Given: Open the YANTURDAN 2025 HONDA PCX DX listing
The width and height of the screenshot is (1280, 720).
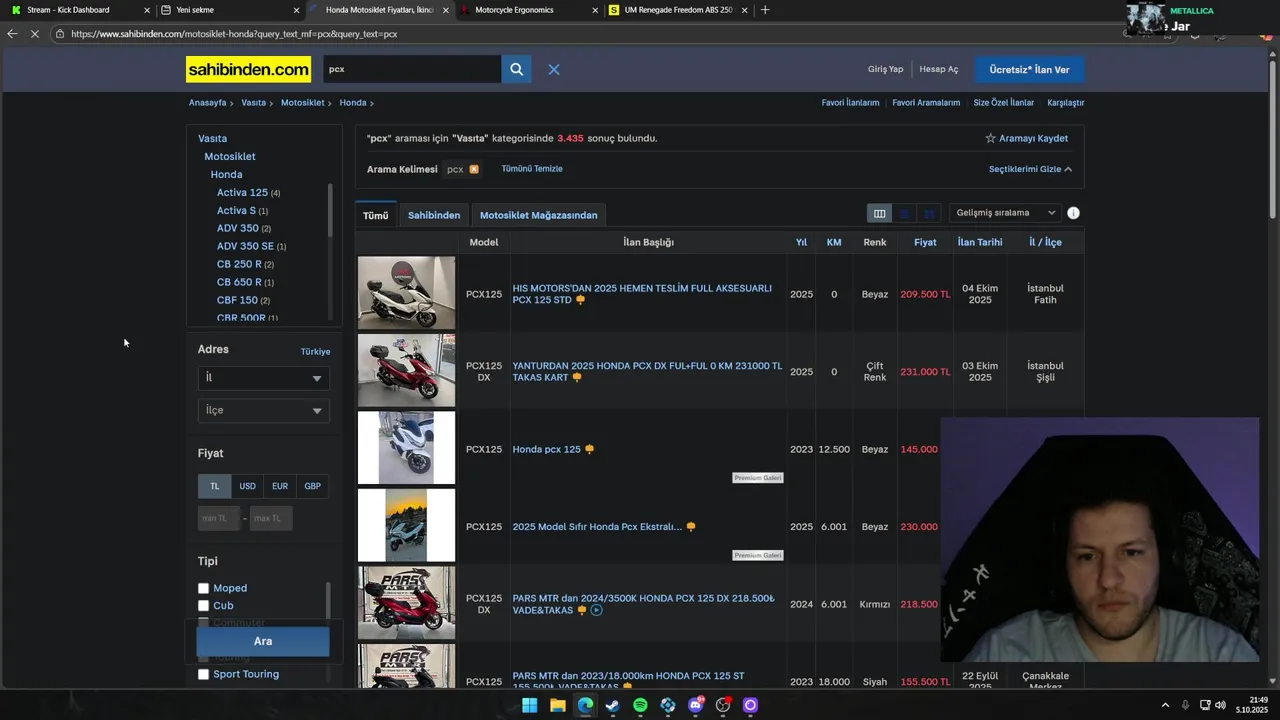Looking at the screenshot, I should (647, 371).
